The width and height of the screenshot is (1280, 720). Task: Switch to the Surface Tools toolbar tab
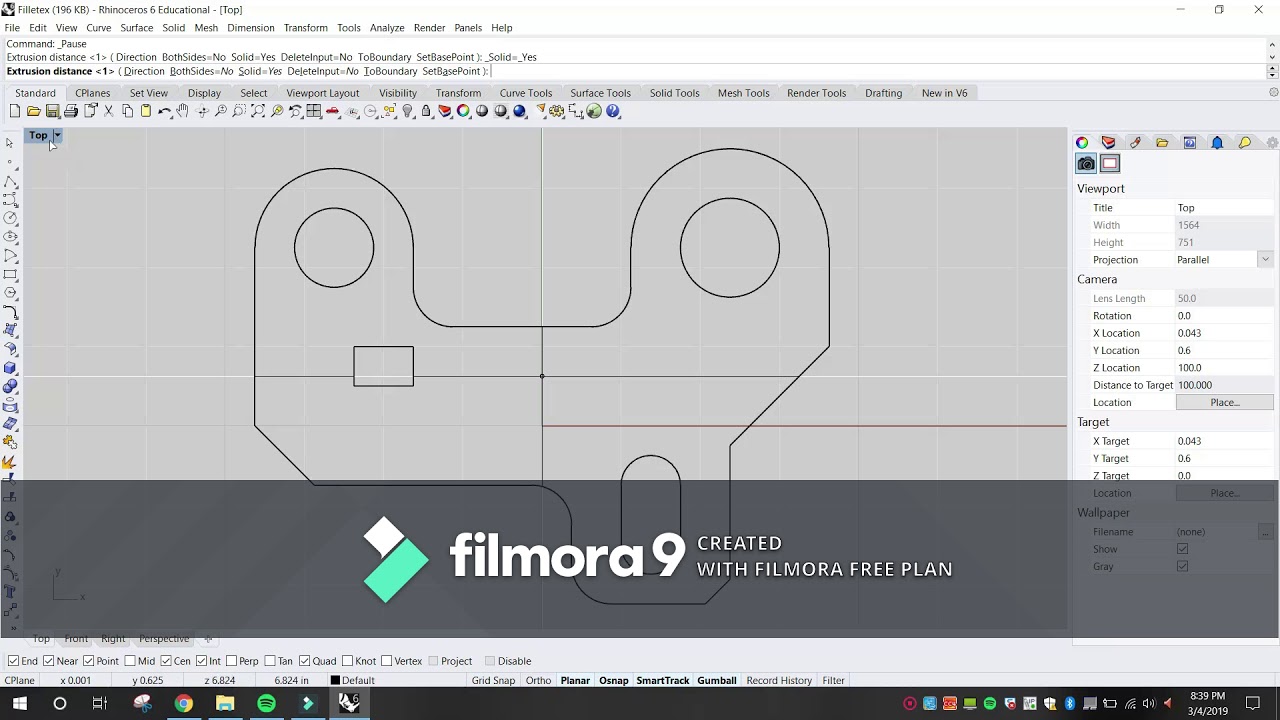click(600, 93)
